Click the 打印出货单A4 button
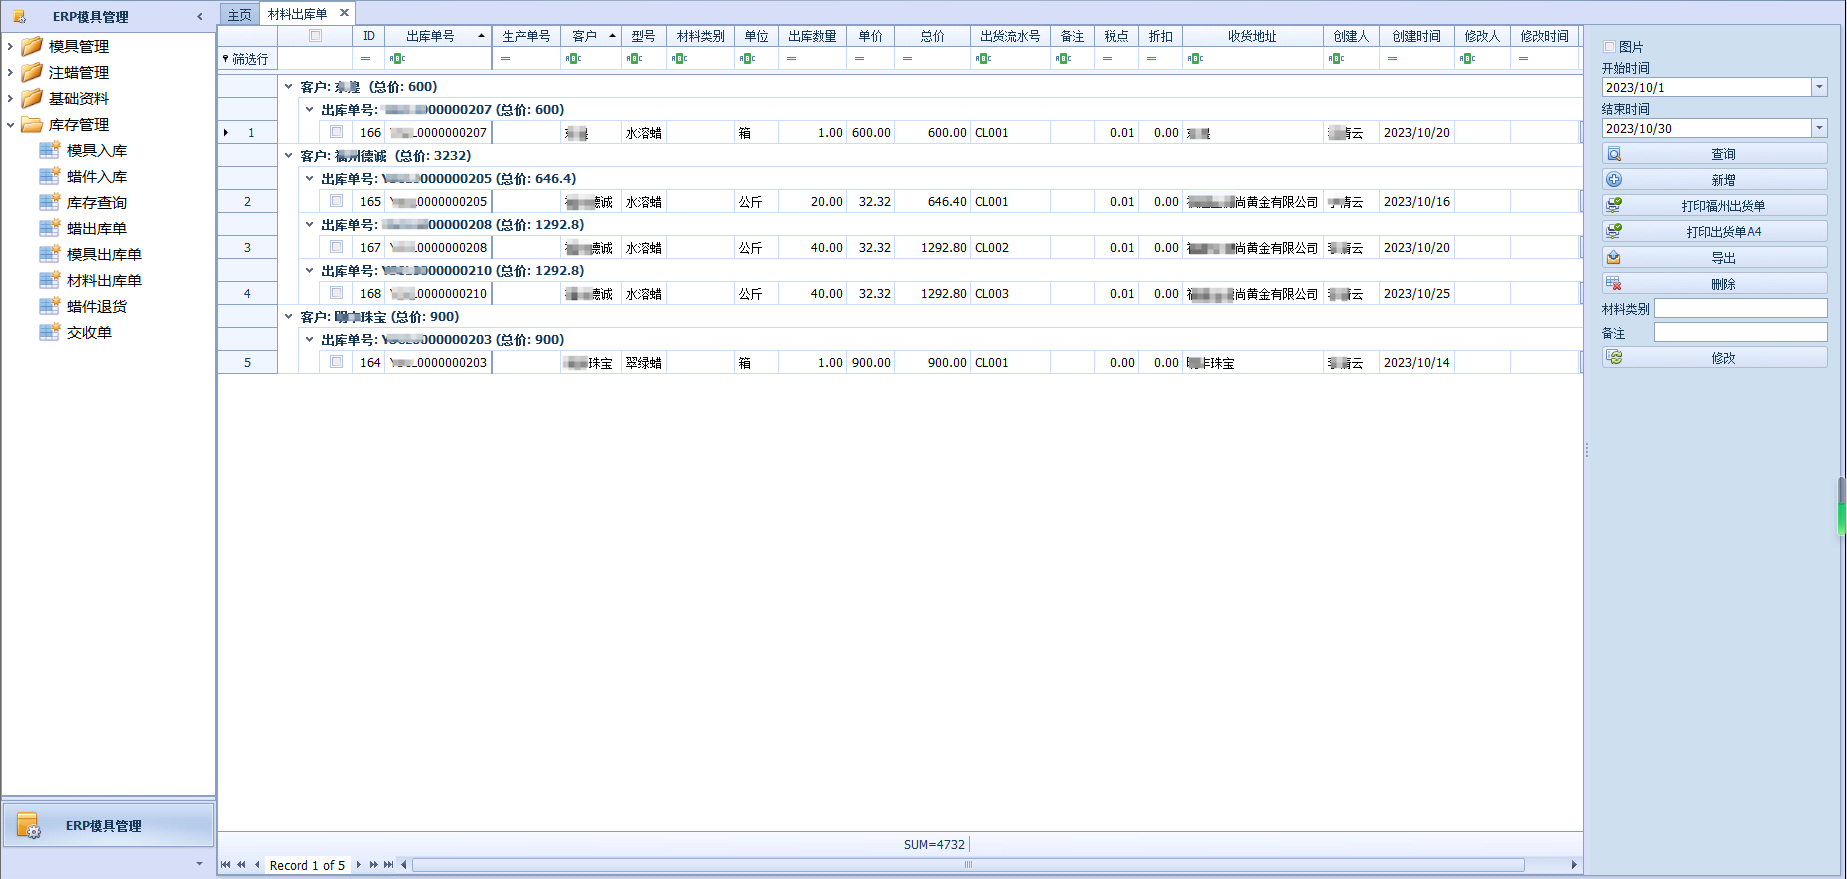The width and height of the screenshot is (1847, 879). pos(1723,232)
